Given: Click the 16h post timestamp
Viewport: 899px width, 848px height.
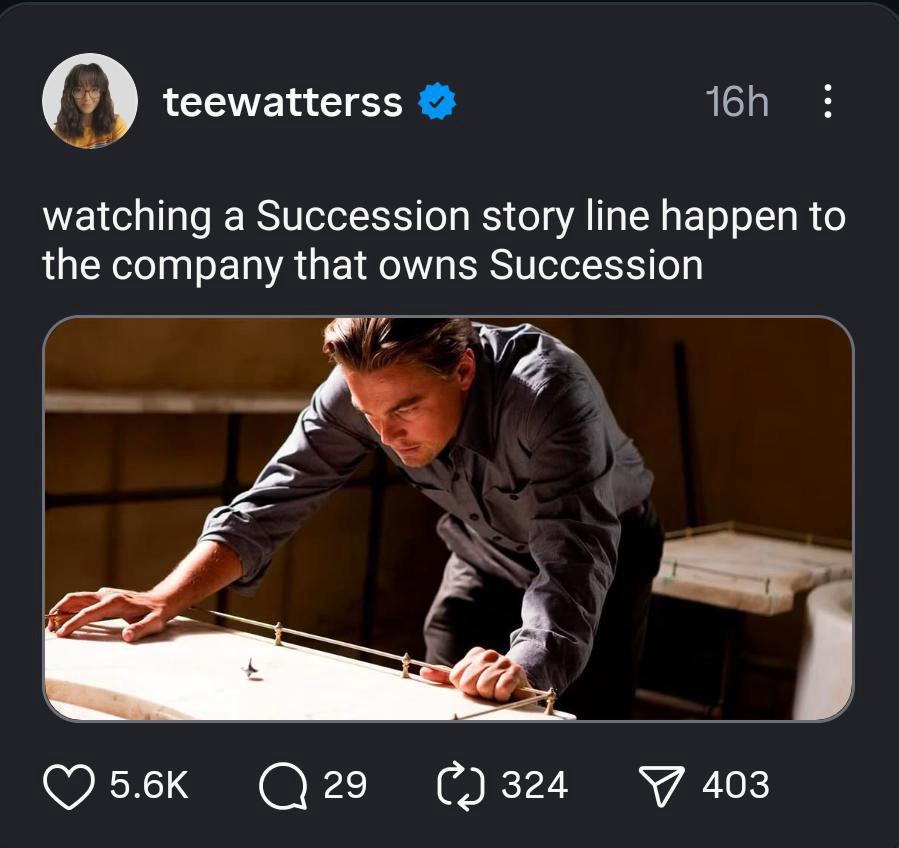Looking at the screenshot, I should [x=736, y=101].
